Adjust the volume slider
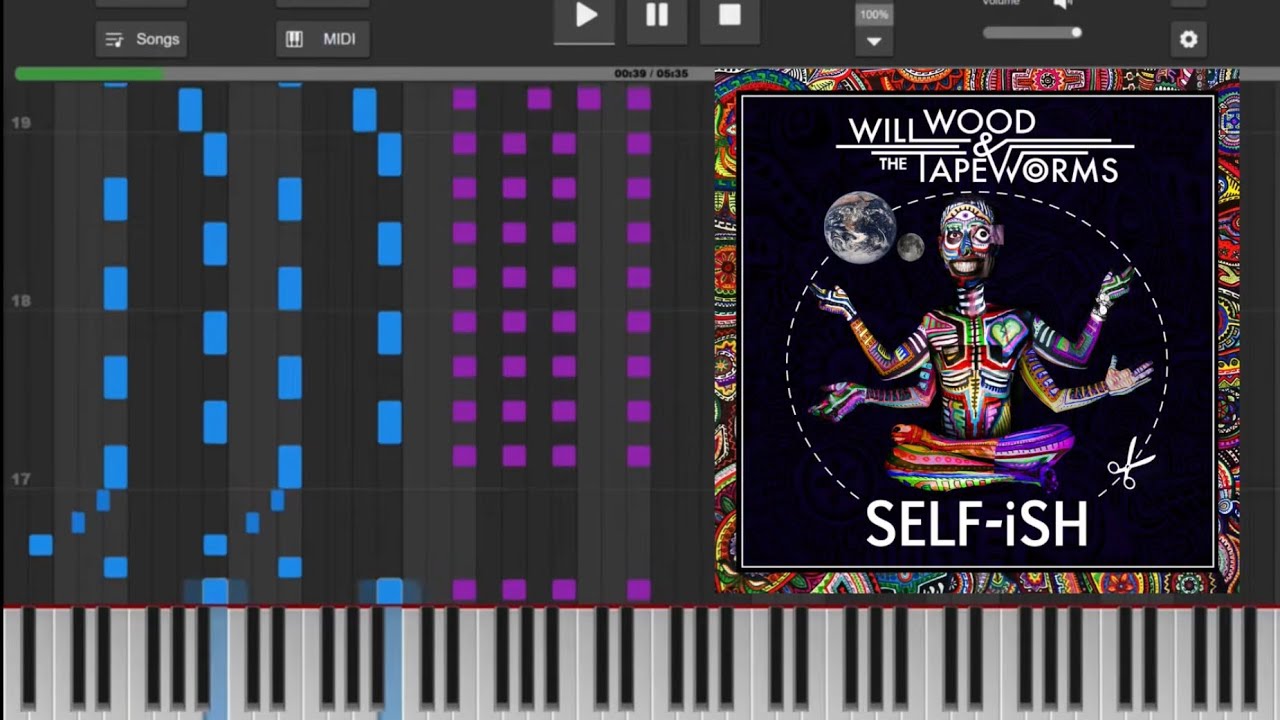This screenshot has height=720, width=1280. (1032, 33)
